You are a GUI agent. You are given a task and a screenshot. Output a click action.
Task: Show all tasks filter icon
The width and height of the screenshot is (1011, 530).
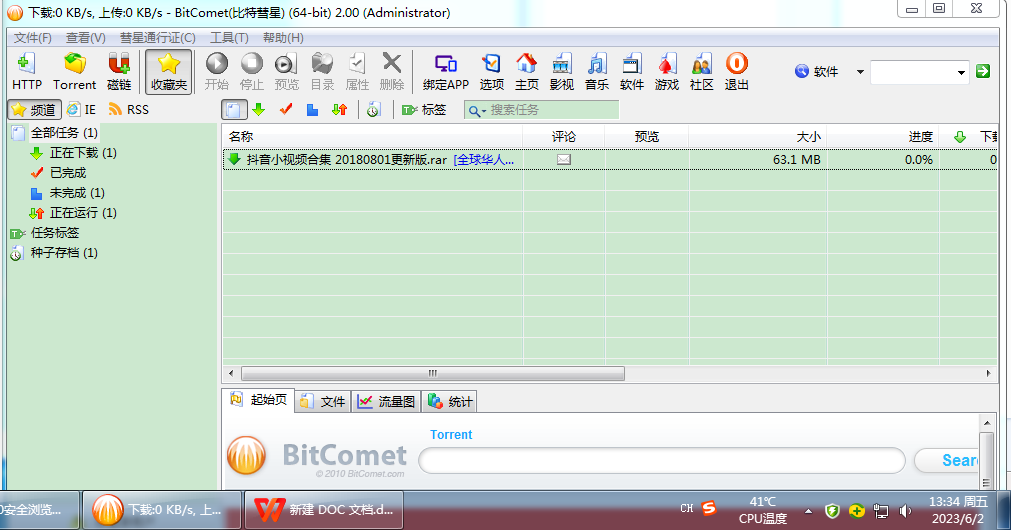tap(234, 110)
